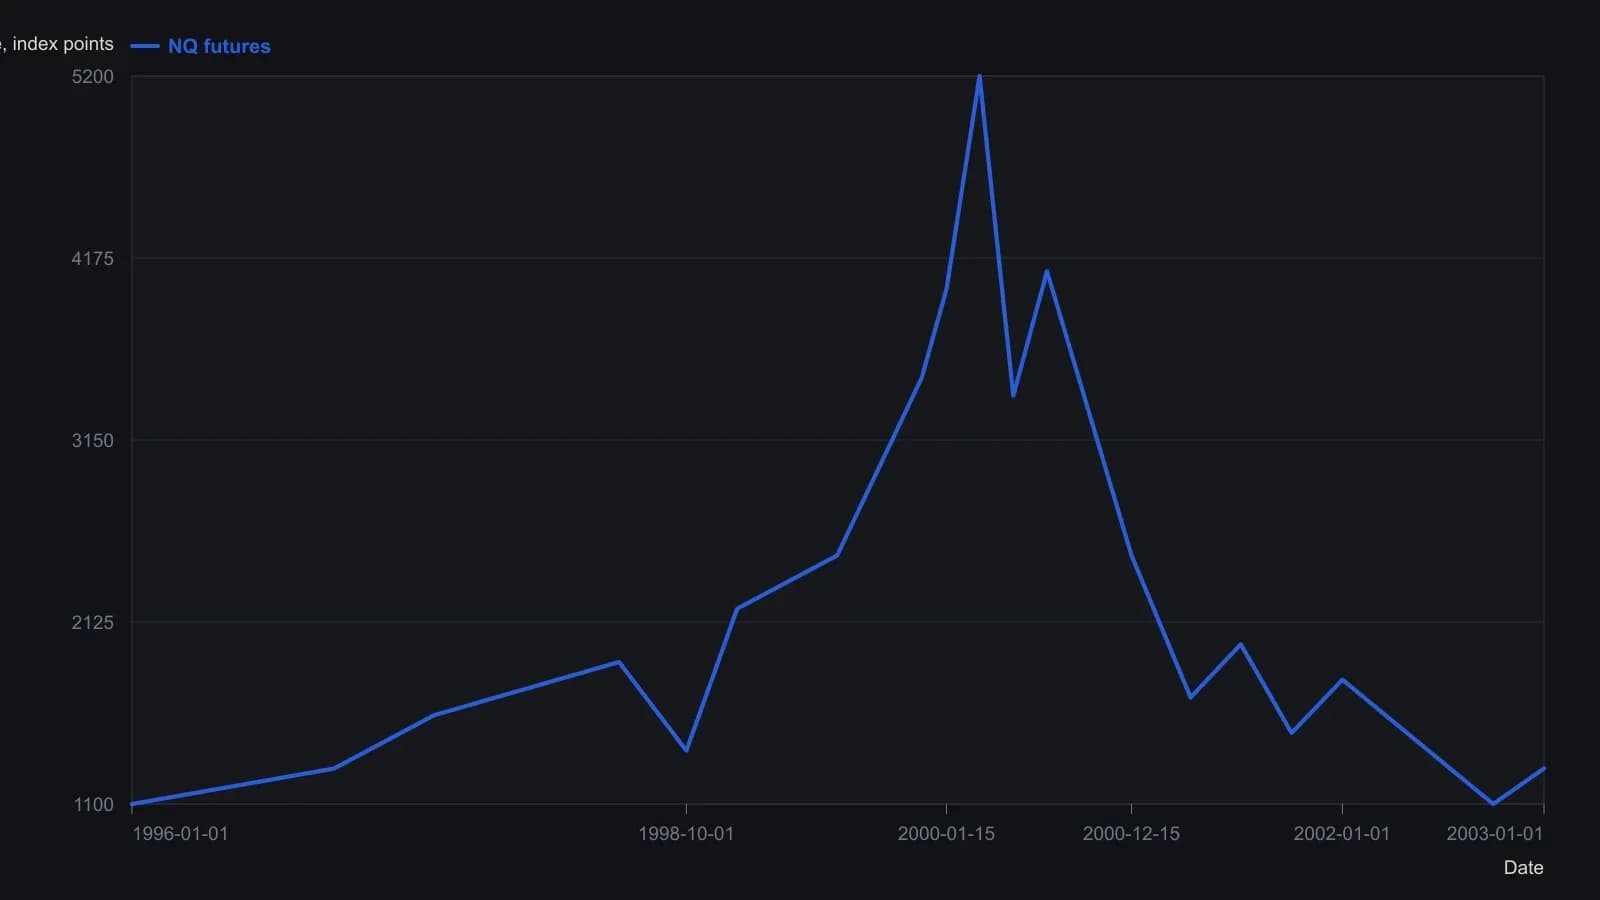Image resolution: width=1600 pixels, height=900 pixels.
Task: Select the 3150 y-axis label
Action: point(93,440)
